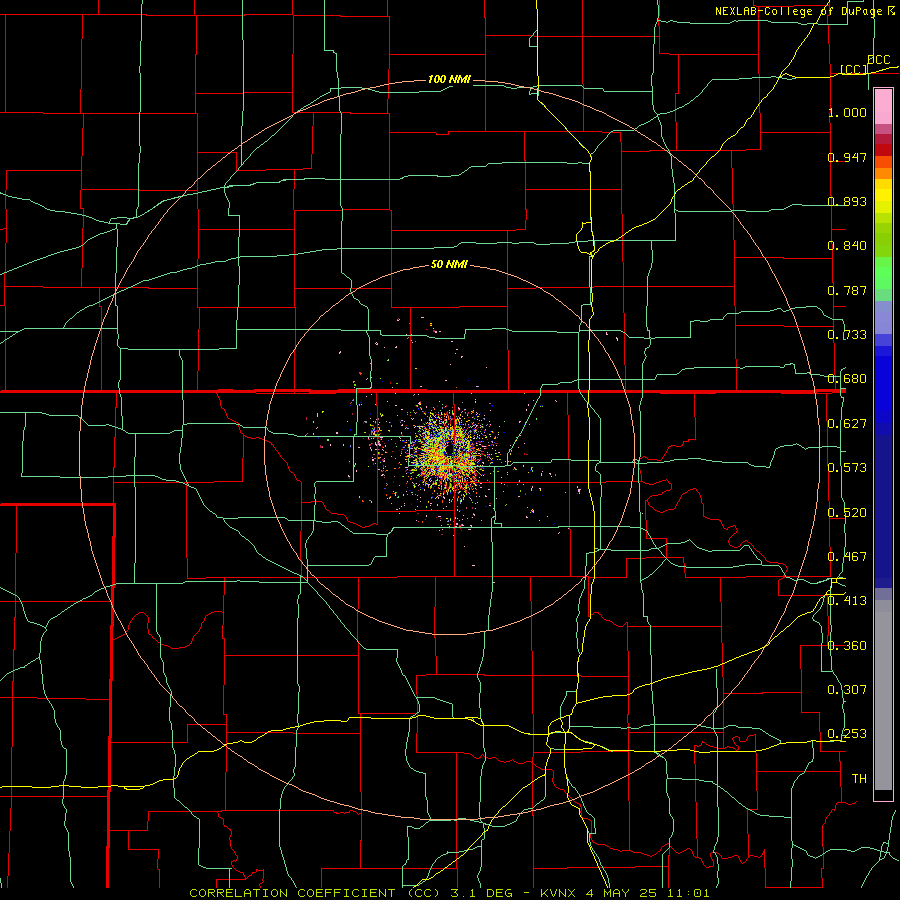Click the 0.520 scale value
This screenshot has width=900, height=900.
click(847, 513)
